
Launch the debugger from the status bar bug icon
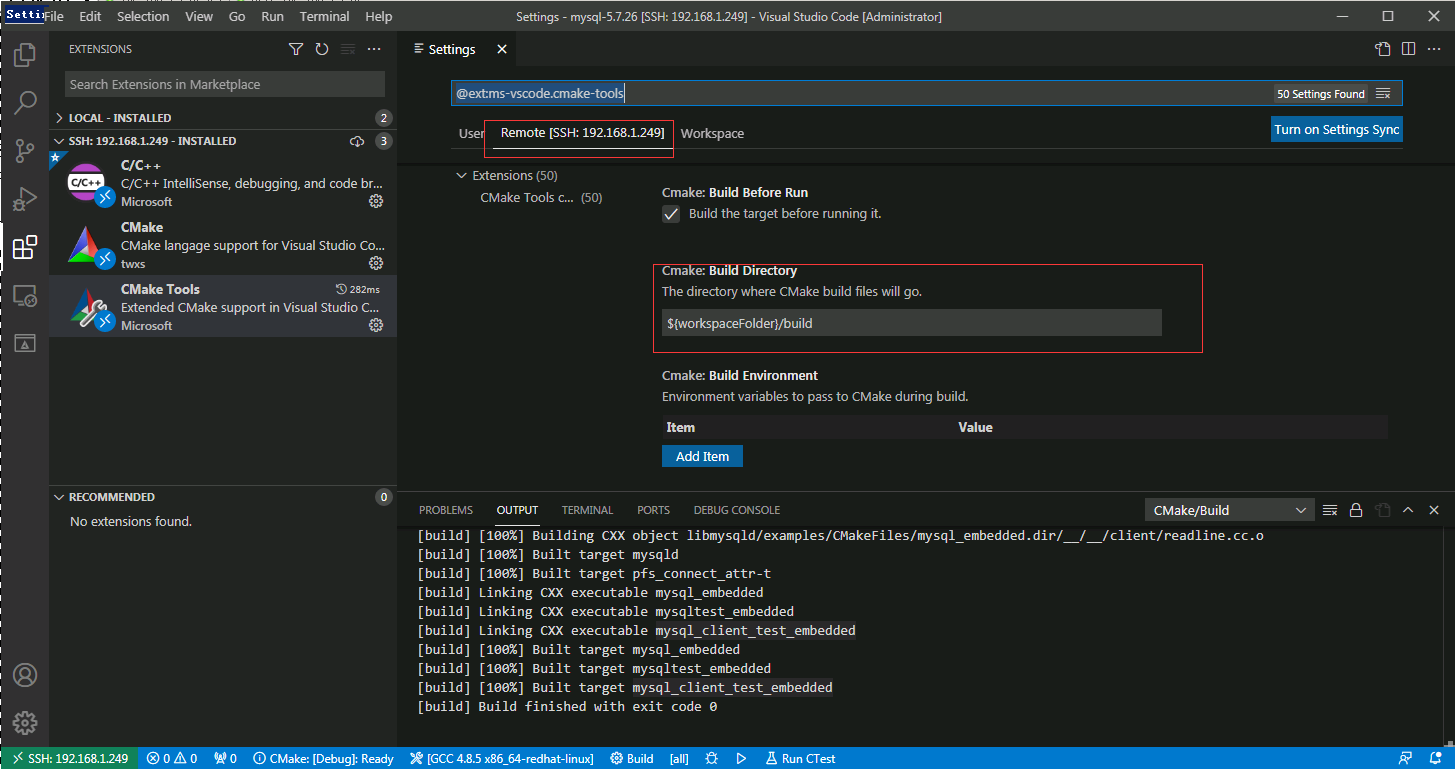coord(711,759)
